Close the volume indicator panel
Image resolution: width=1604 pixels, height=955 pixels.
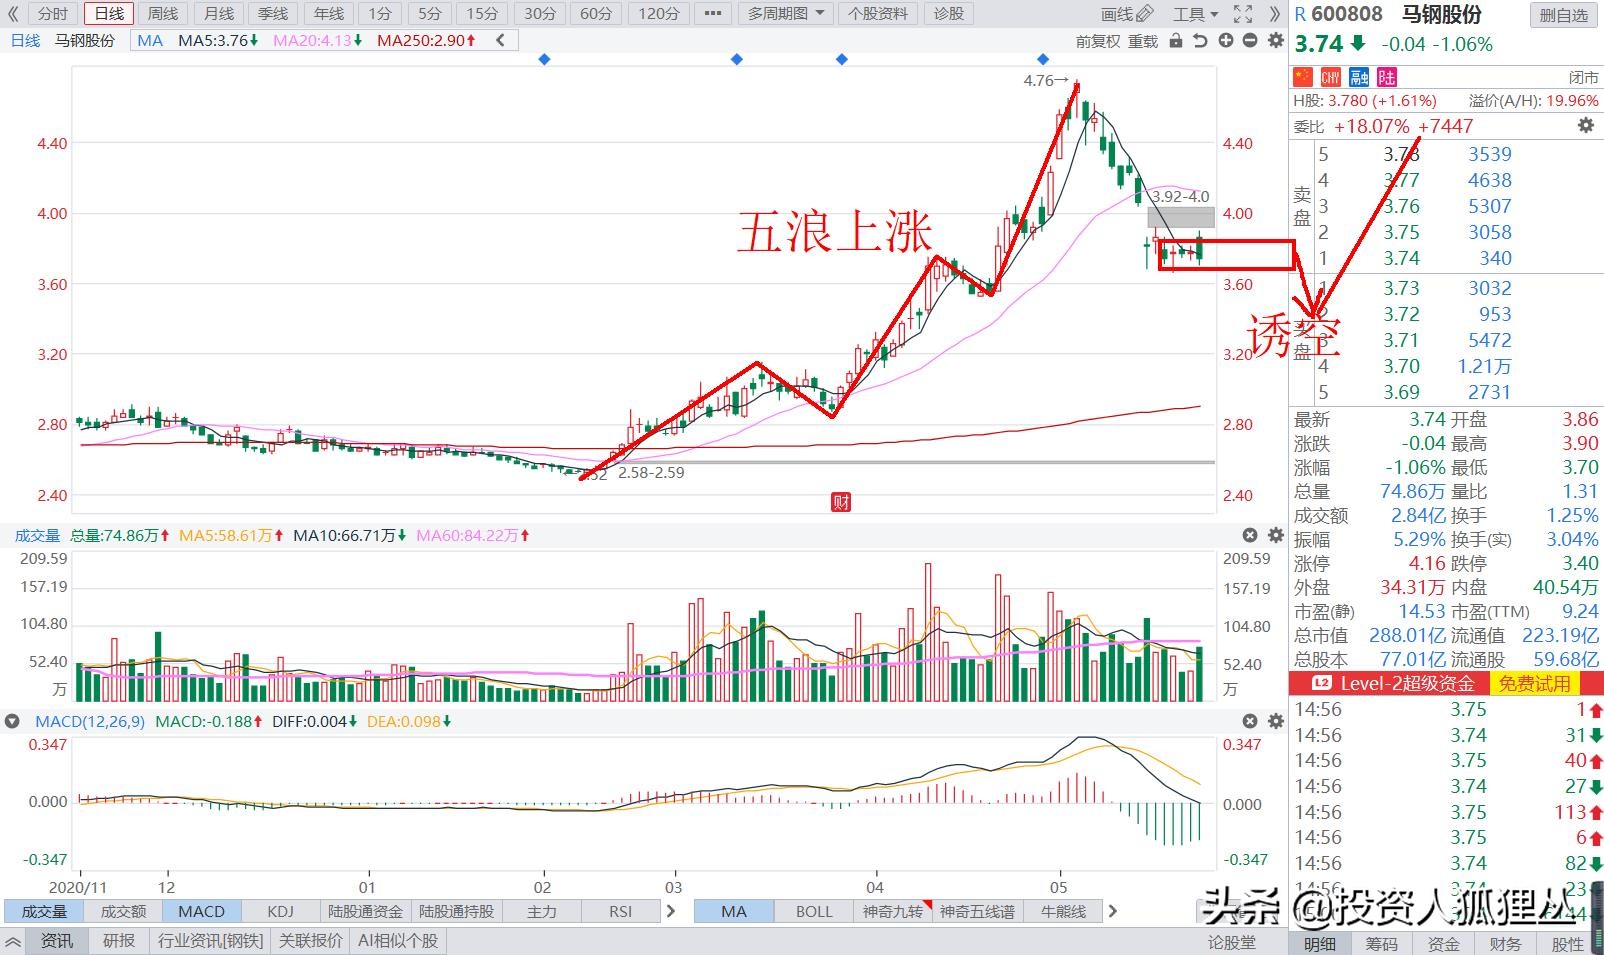click(1250, 536)
